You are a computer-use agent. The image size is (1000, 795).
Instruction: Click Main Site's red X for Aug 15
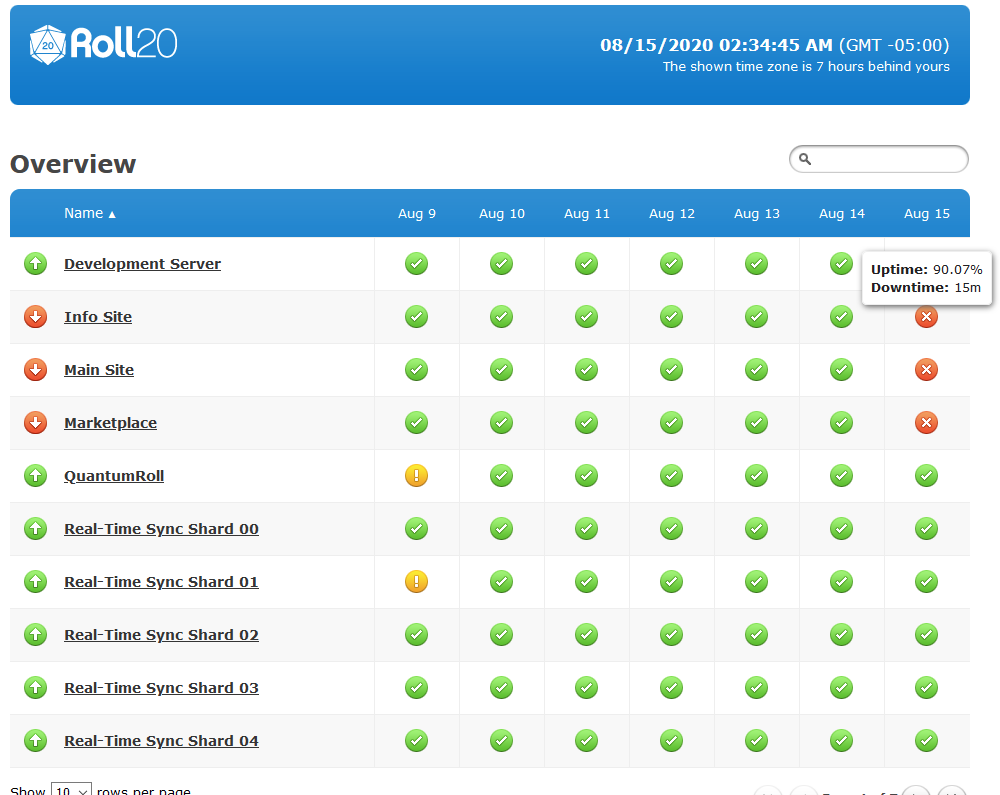pyautogui.click(x=926, y=369)
